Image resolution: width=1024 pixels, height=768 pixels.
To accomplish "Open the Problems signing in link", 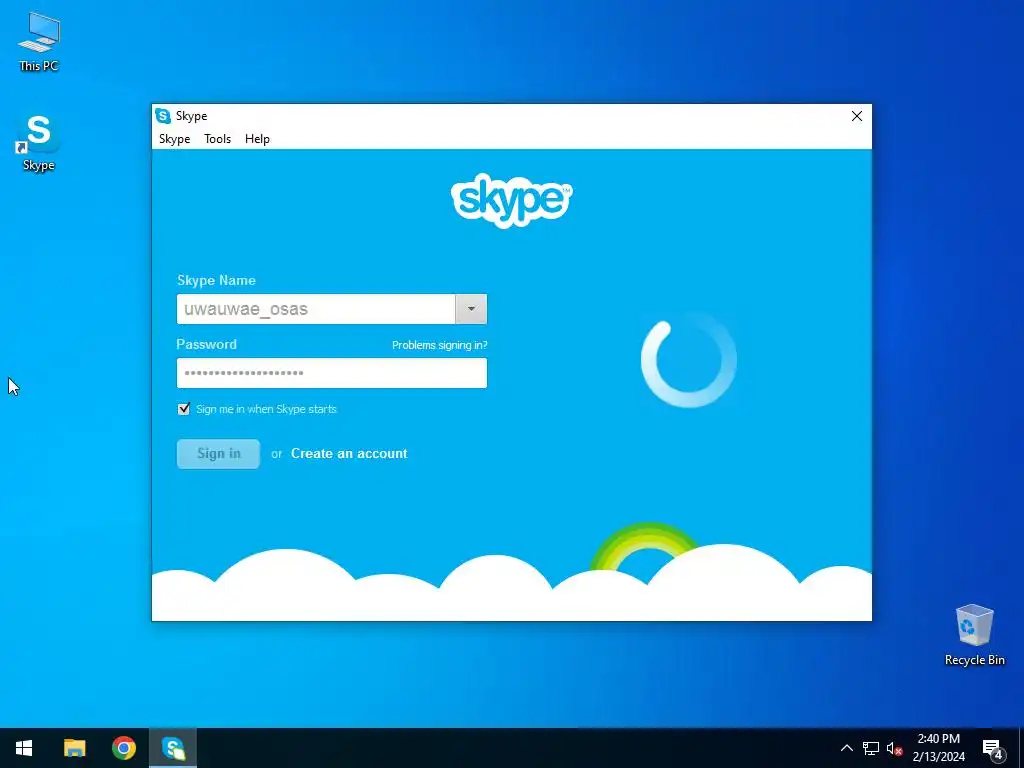I will point(440,345).
